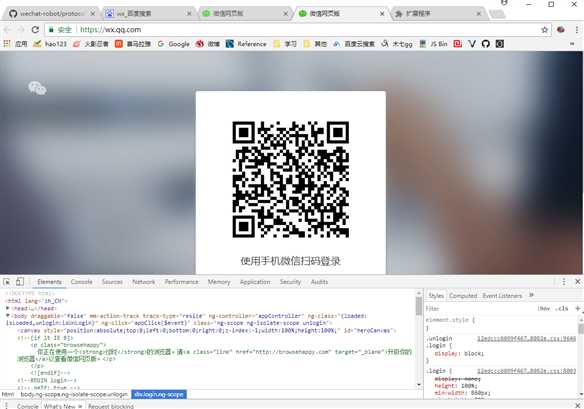Collapse the body node in Elements tree
Image resolution: width=584 pixels, height=409 pixels.
click(8, 316)
